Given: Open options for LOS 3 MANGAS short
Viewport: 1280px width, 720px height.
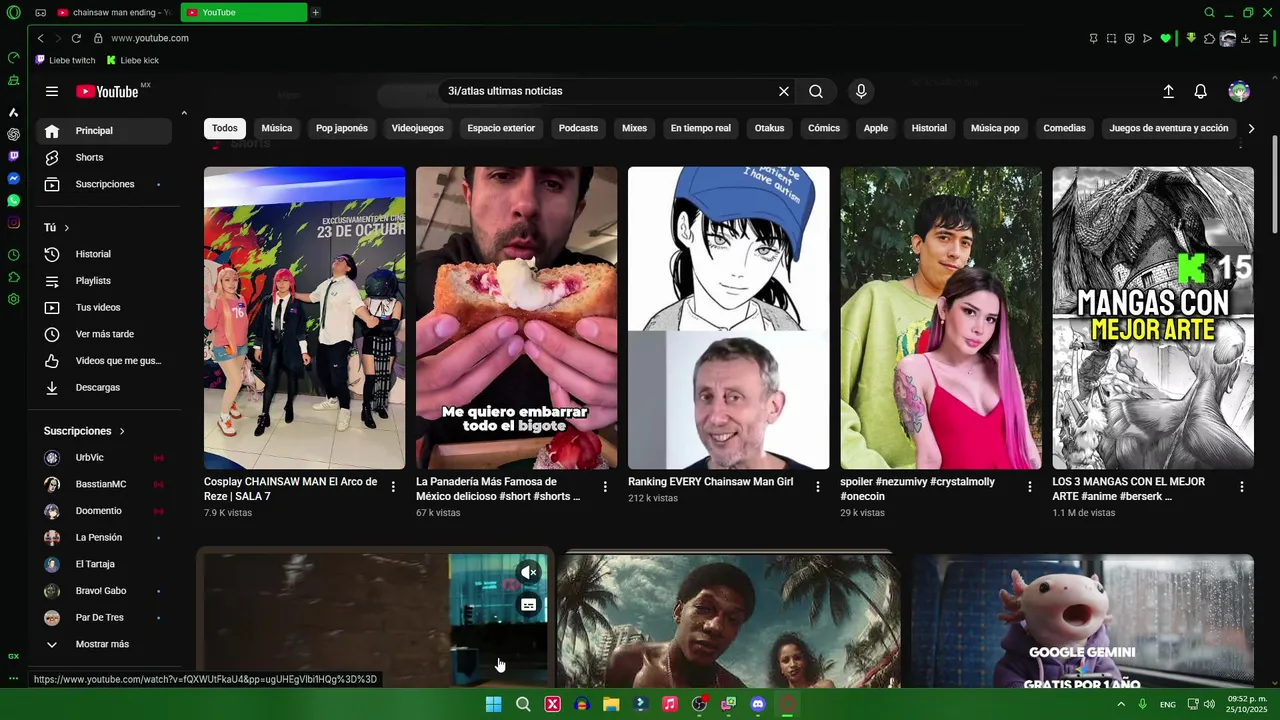Looking at the screenshot, I should tap(1242, 487).
